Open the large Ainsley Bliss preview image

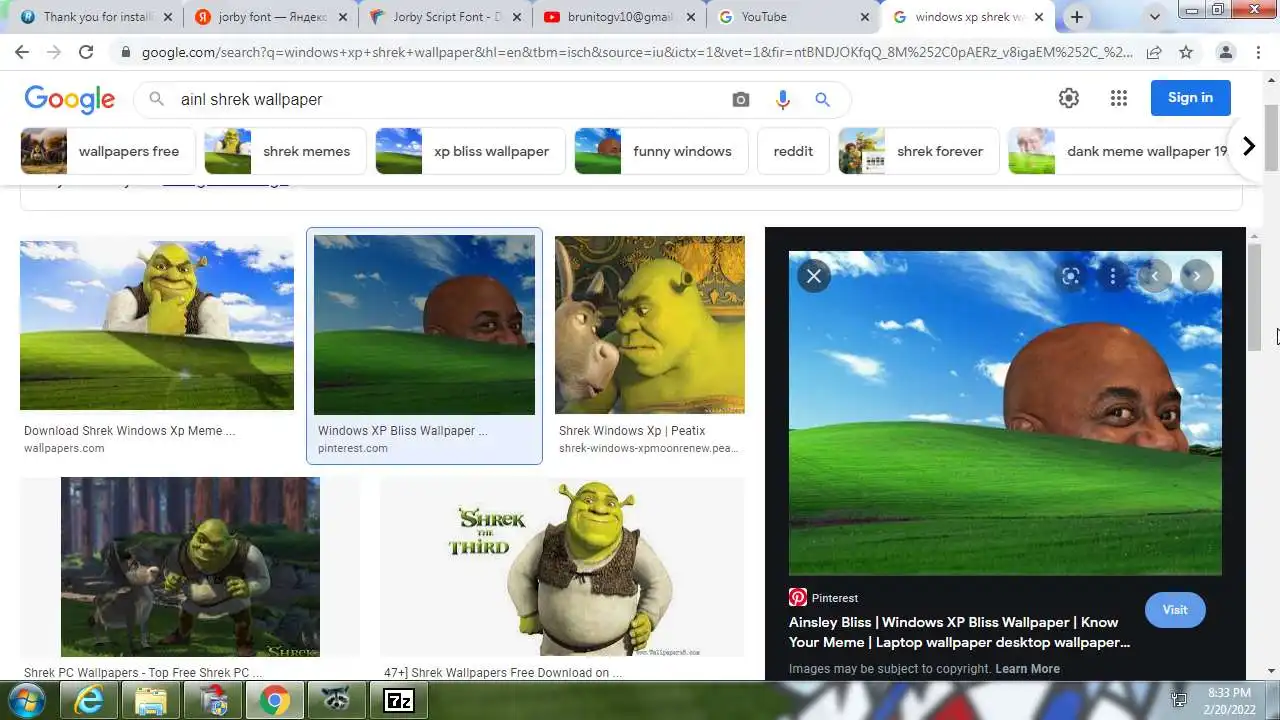[1005, 413]
